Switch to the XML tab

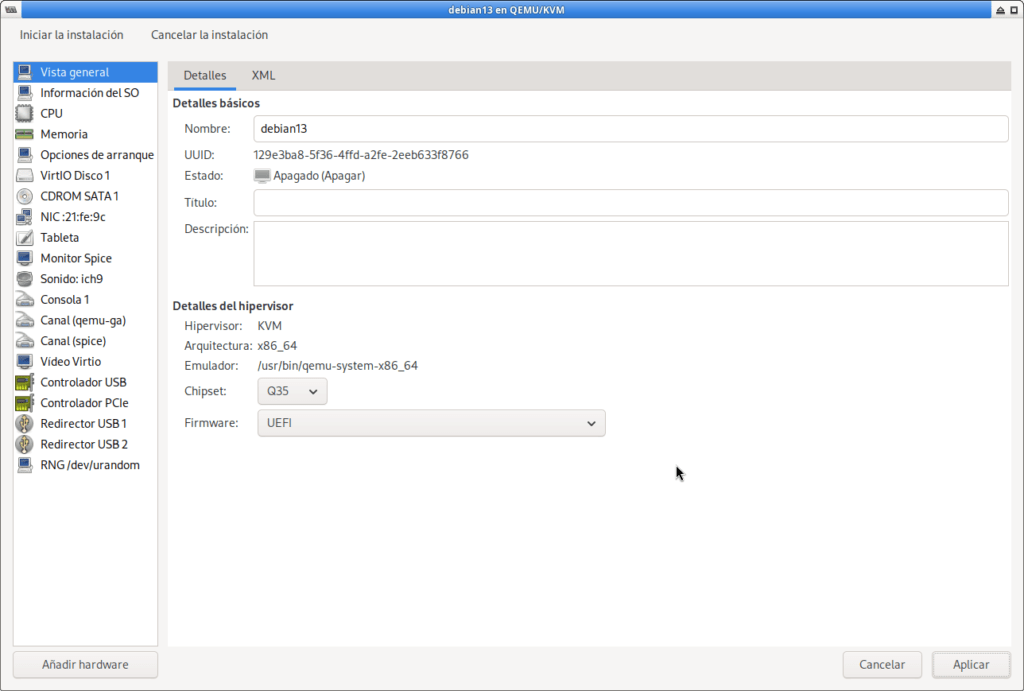click(x=263, y=76)
